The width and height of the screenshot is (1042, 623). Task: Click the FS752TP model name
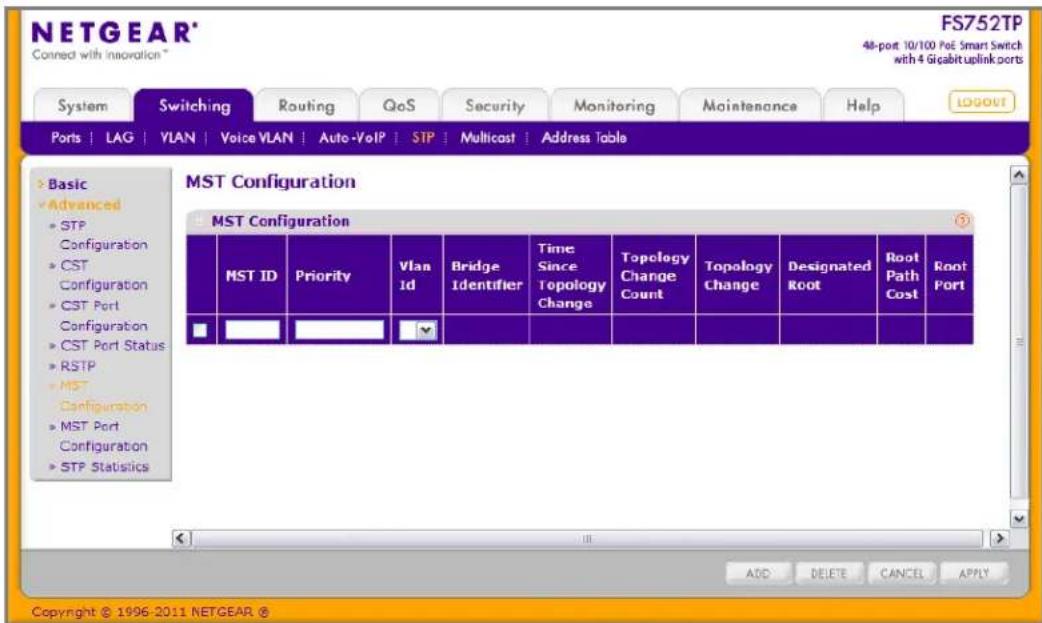pyautogui.click(x=981, y=24)
